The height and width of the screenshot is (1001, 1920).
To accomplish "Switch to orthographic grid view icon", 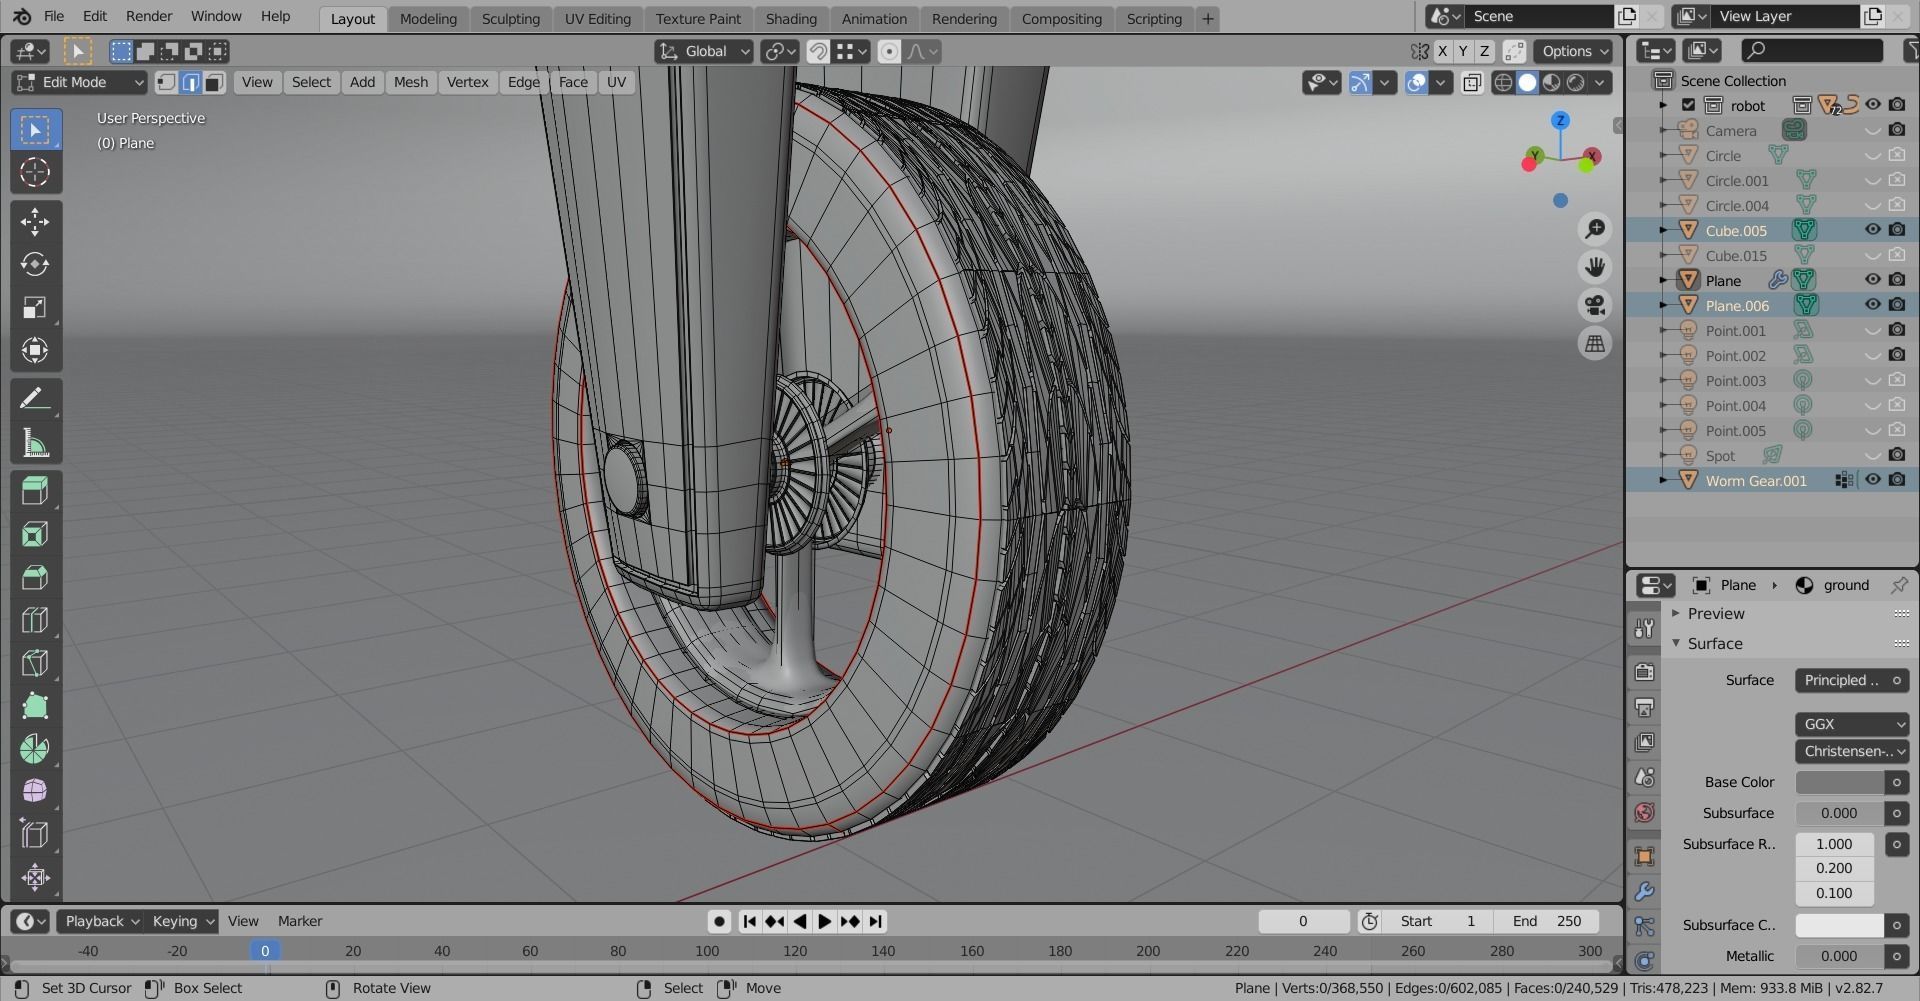I will click(1595, 344).
